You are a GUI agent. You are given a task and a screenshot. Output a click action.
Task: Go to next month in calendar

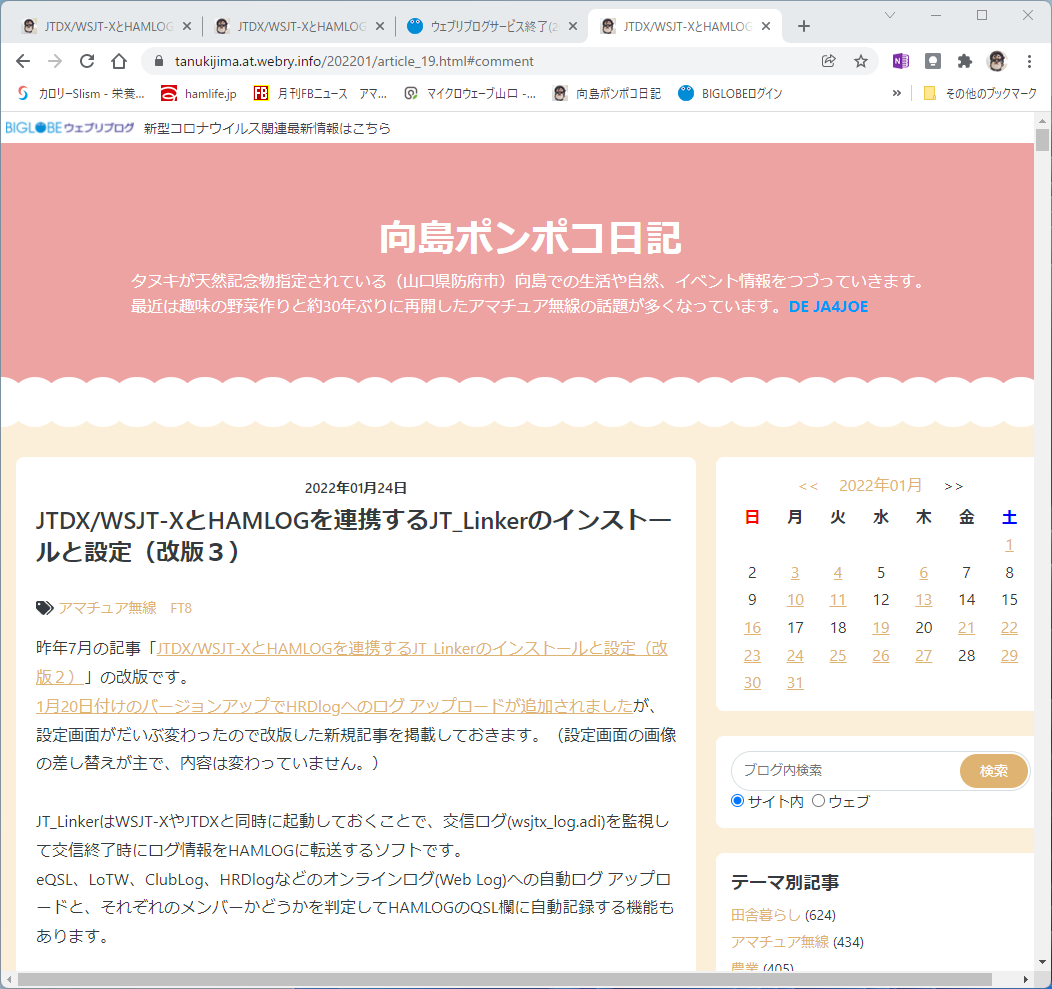[x=953, y=486]
